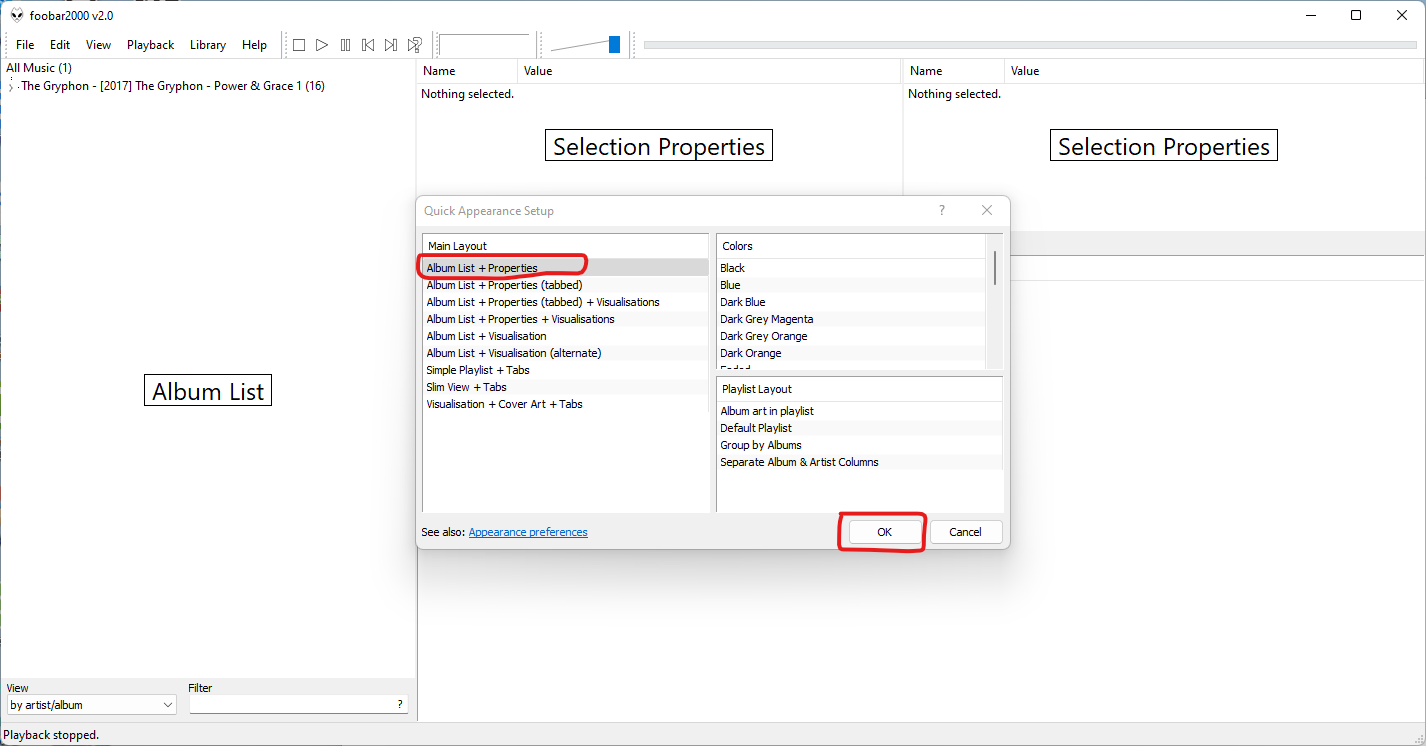The height and width of the screenshot is (746, 1426).
Task: Click the Next track button
Action: point(391,45)
